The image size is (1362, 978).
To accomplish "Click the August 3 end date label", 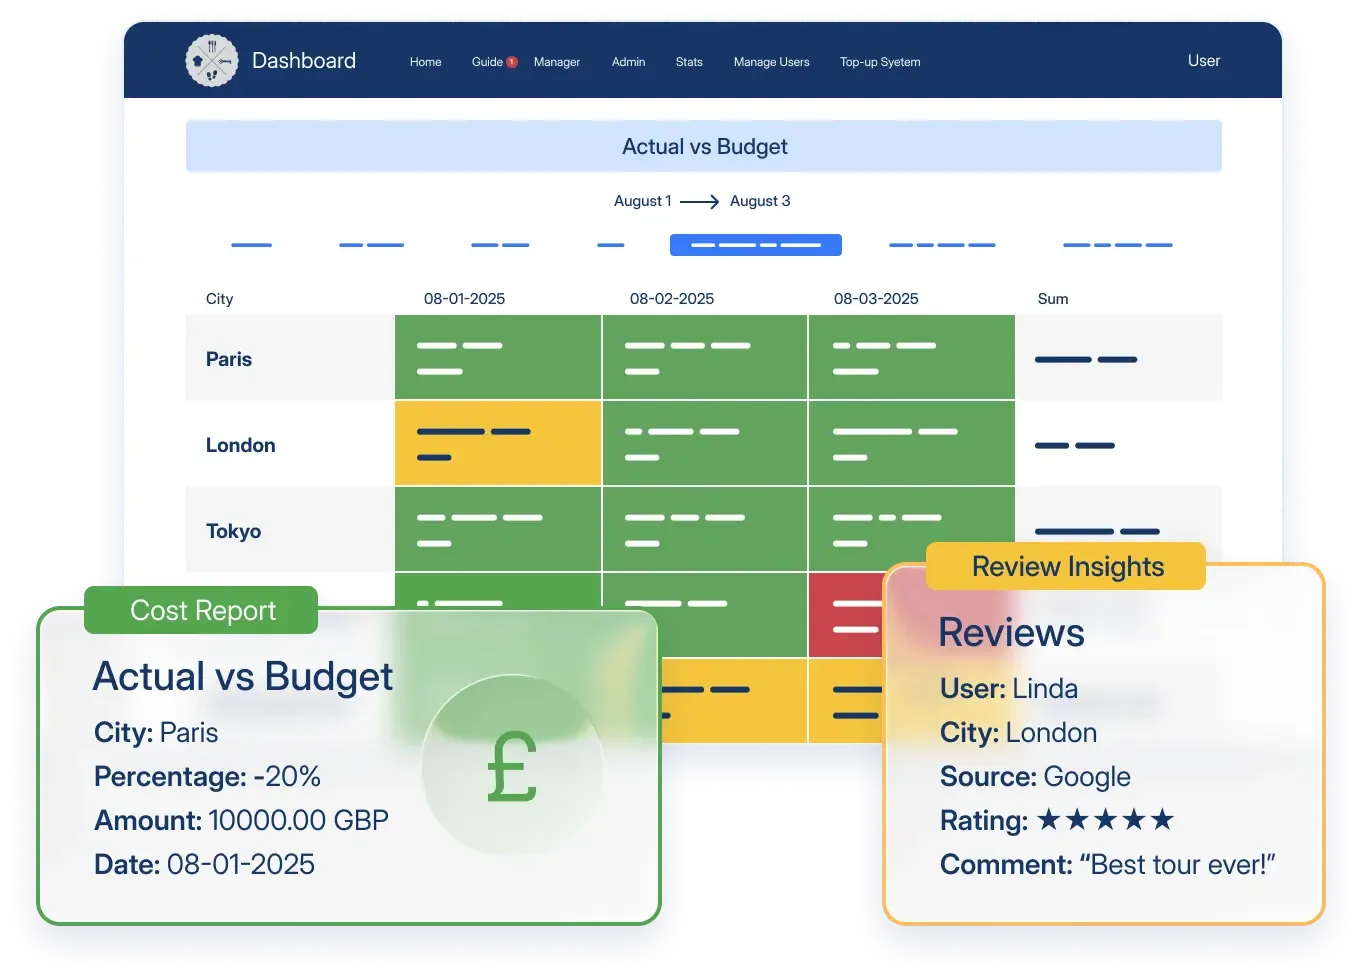I will click(x=760, y=201).
